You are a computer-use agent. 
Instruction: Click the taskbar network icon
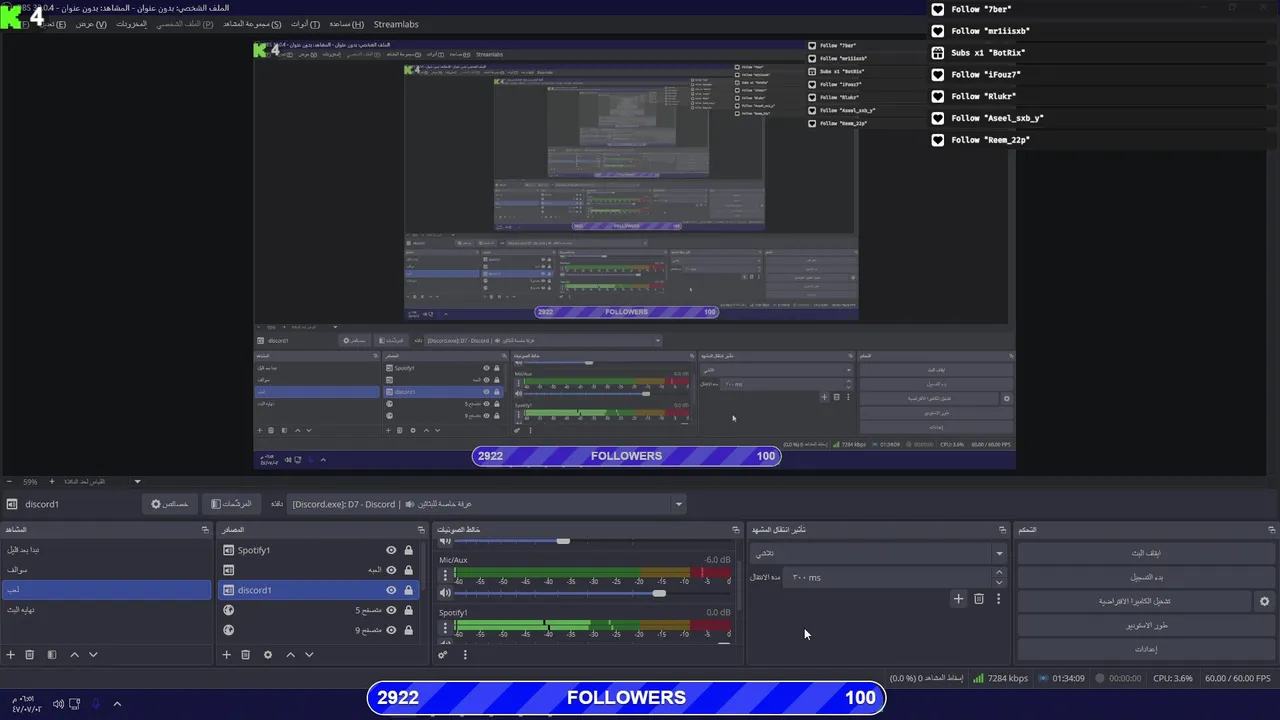tap(75, 704)
